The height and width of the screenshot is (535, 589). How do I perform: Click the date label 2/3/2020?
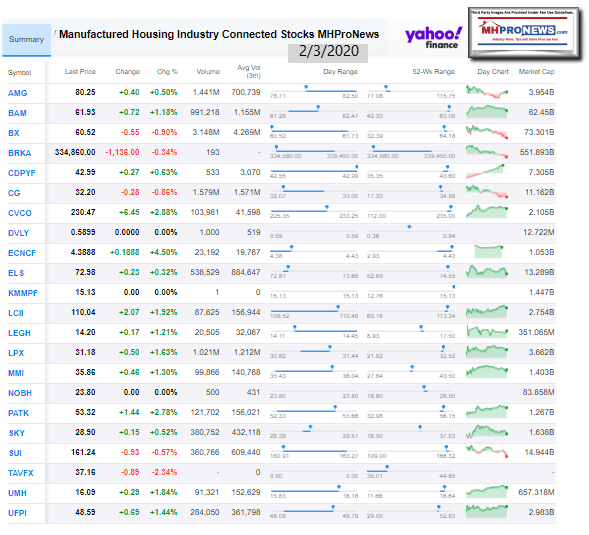[329, 51]
